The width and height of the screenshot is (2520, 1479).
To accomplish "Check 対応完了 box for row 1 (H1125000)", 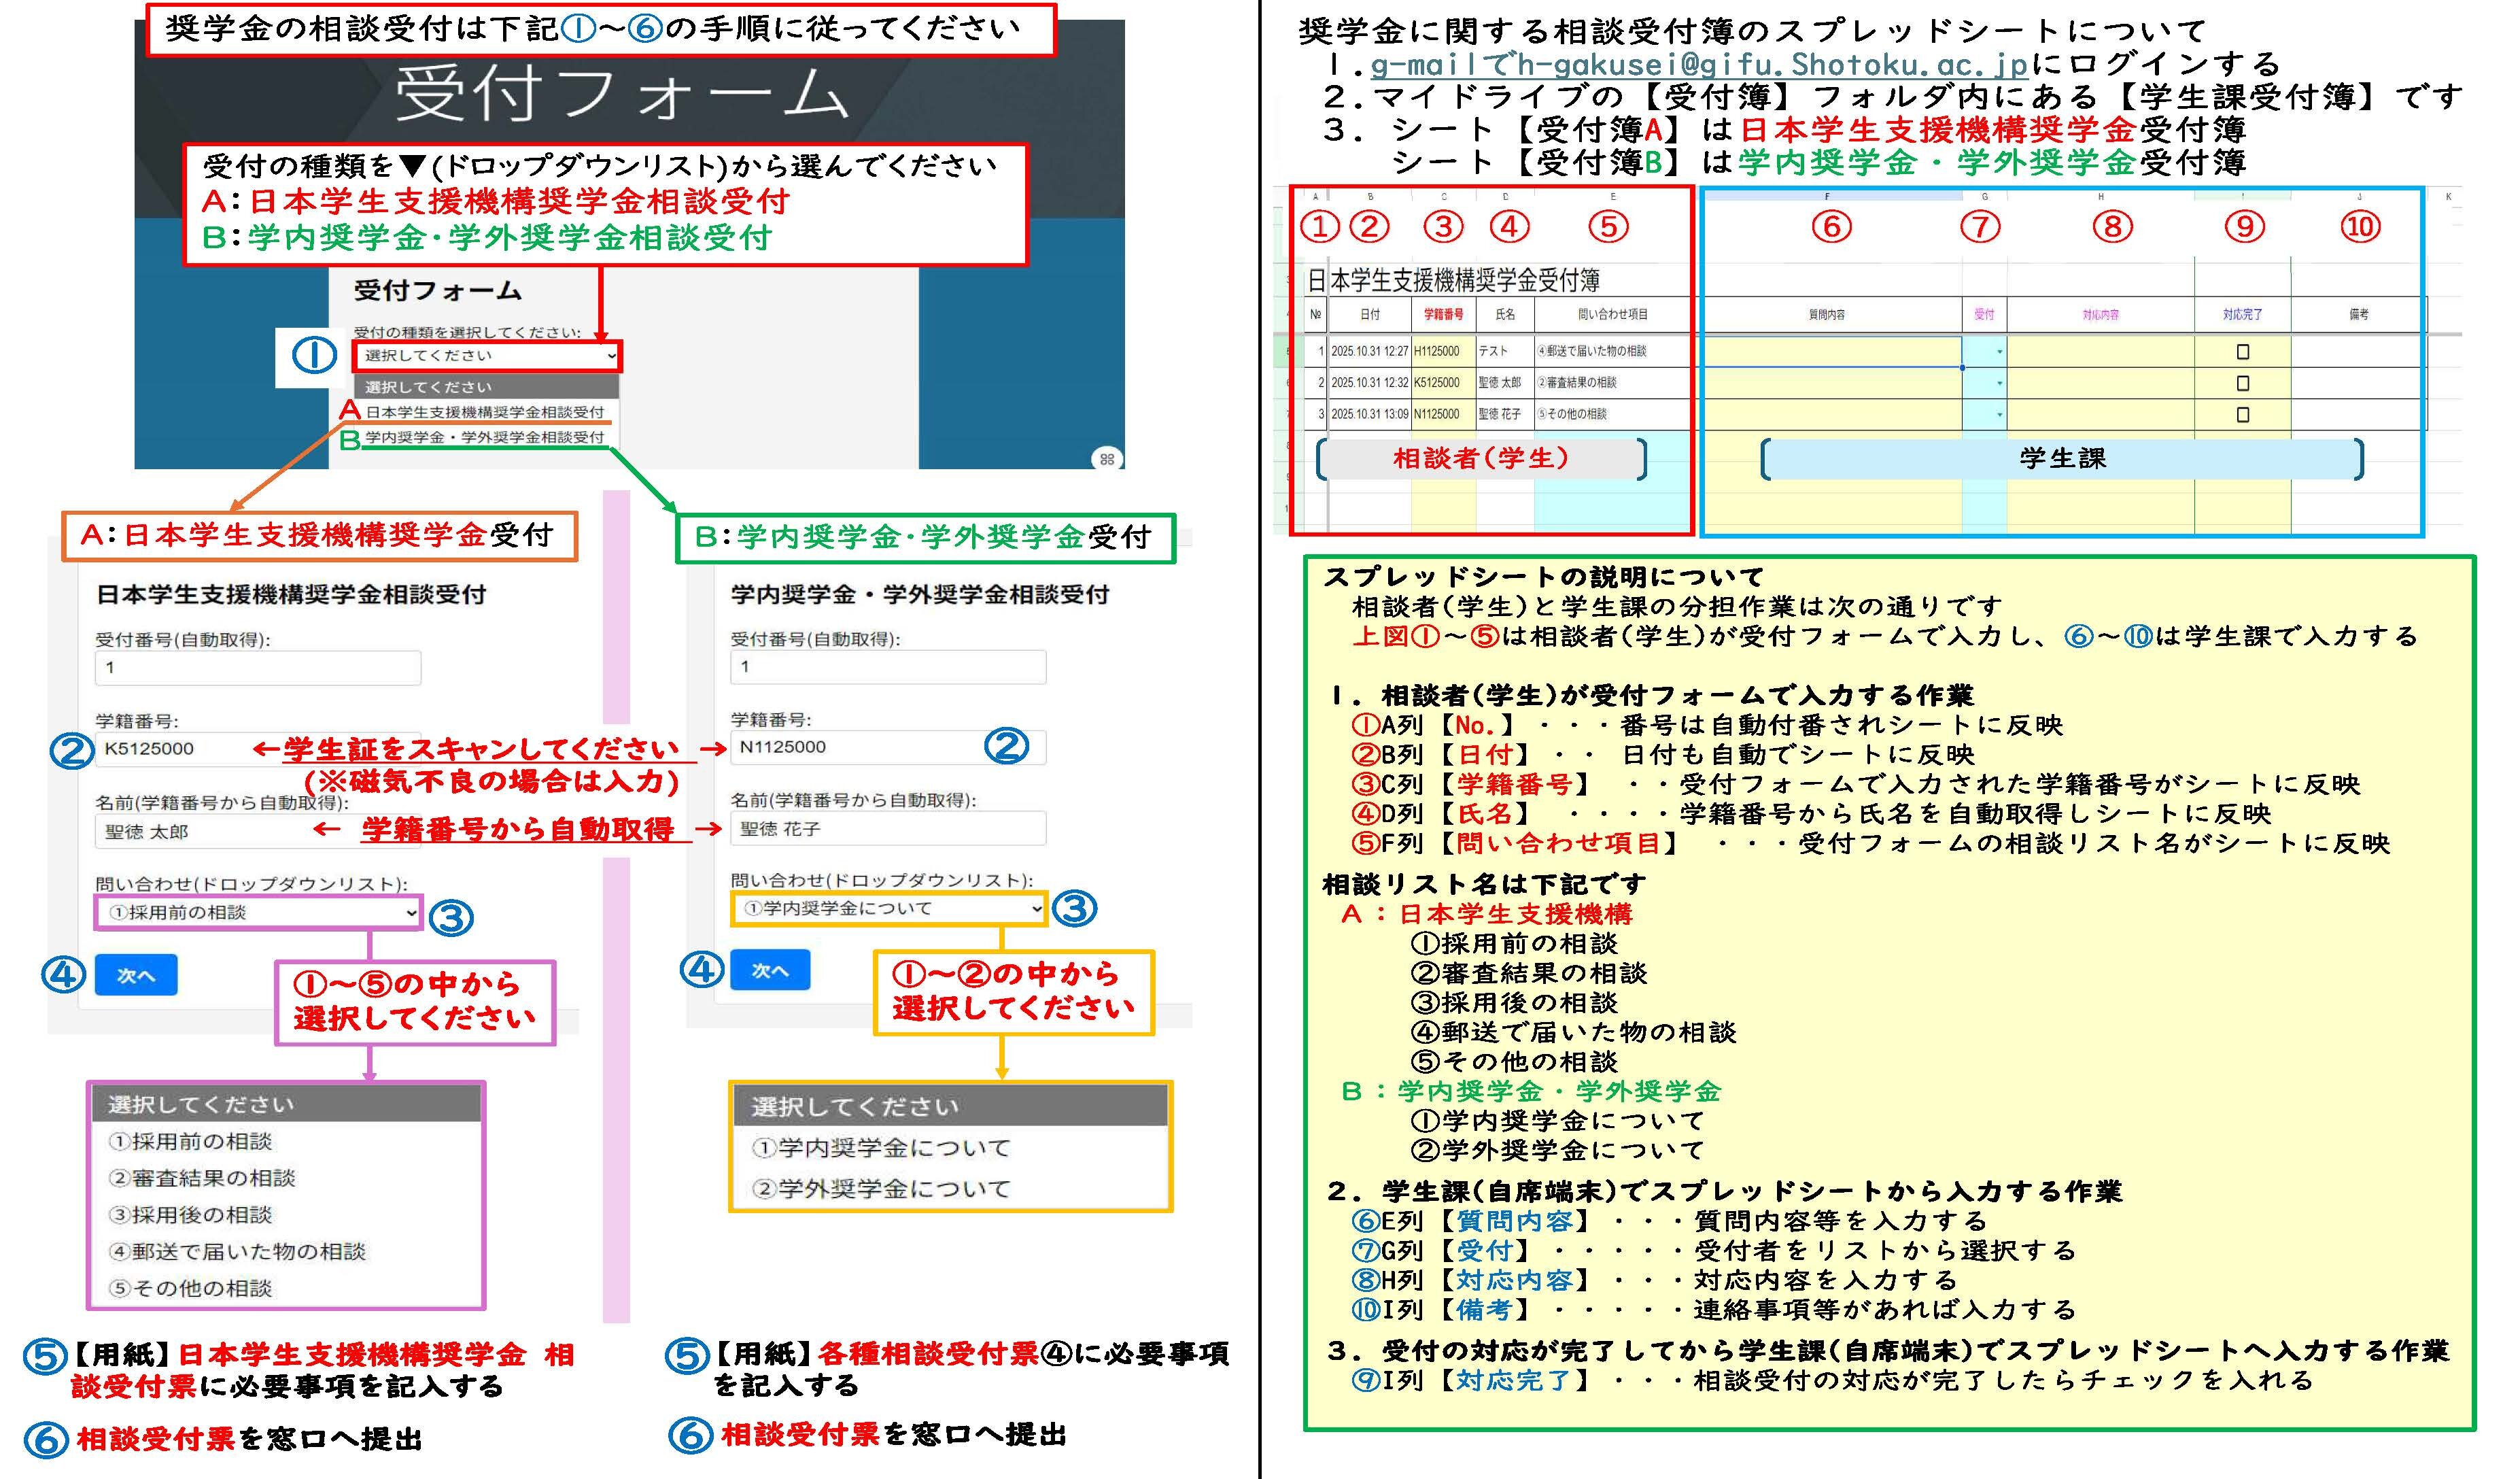I will 2243,352.
